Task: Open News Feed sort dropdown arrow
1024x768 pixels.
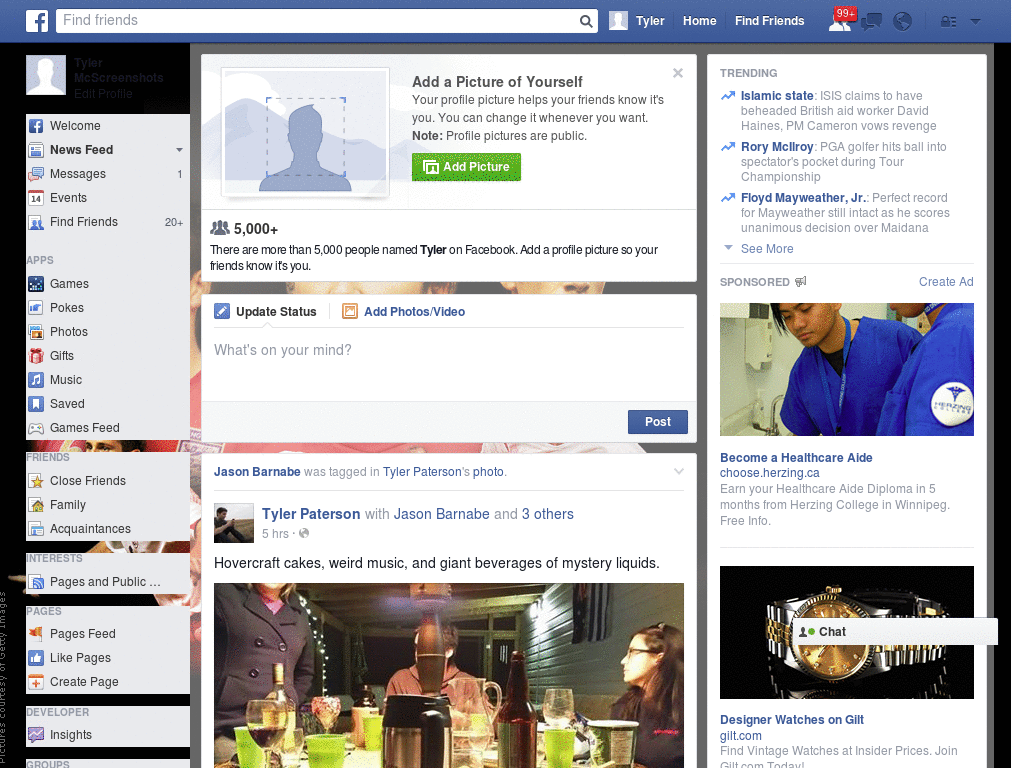Action: click(179, 150)
